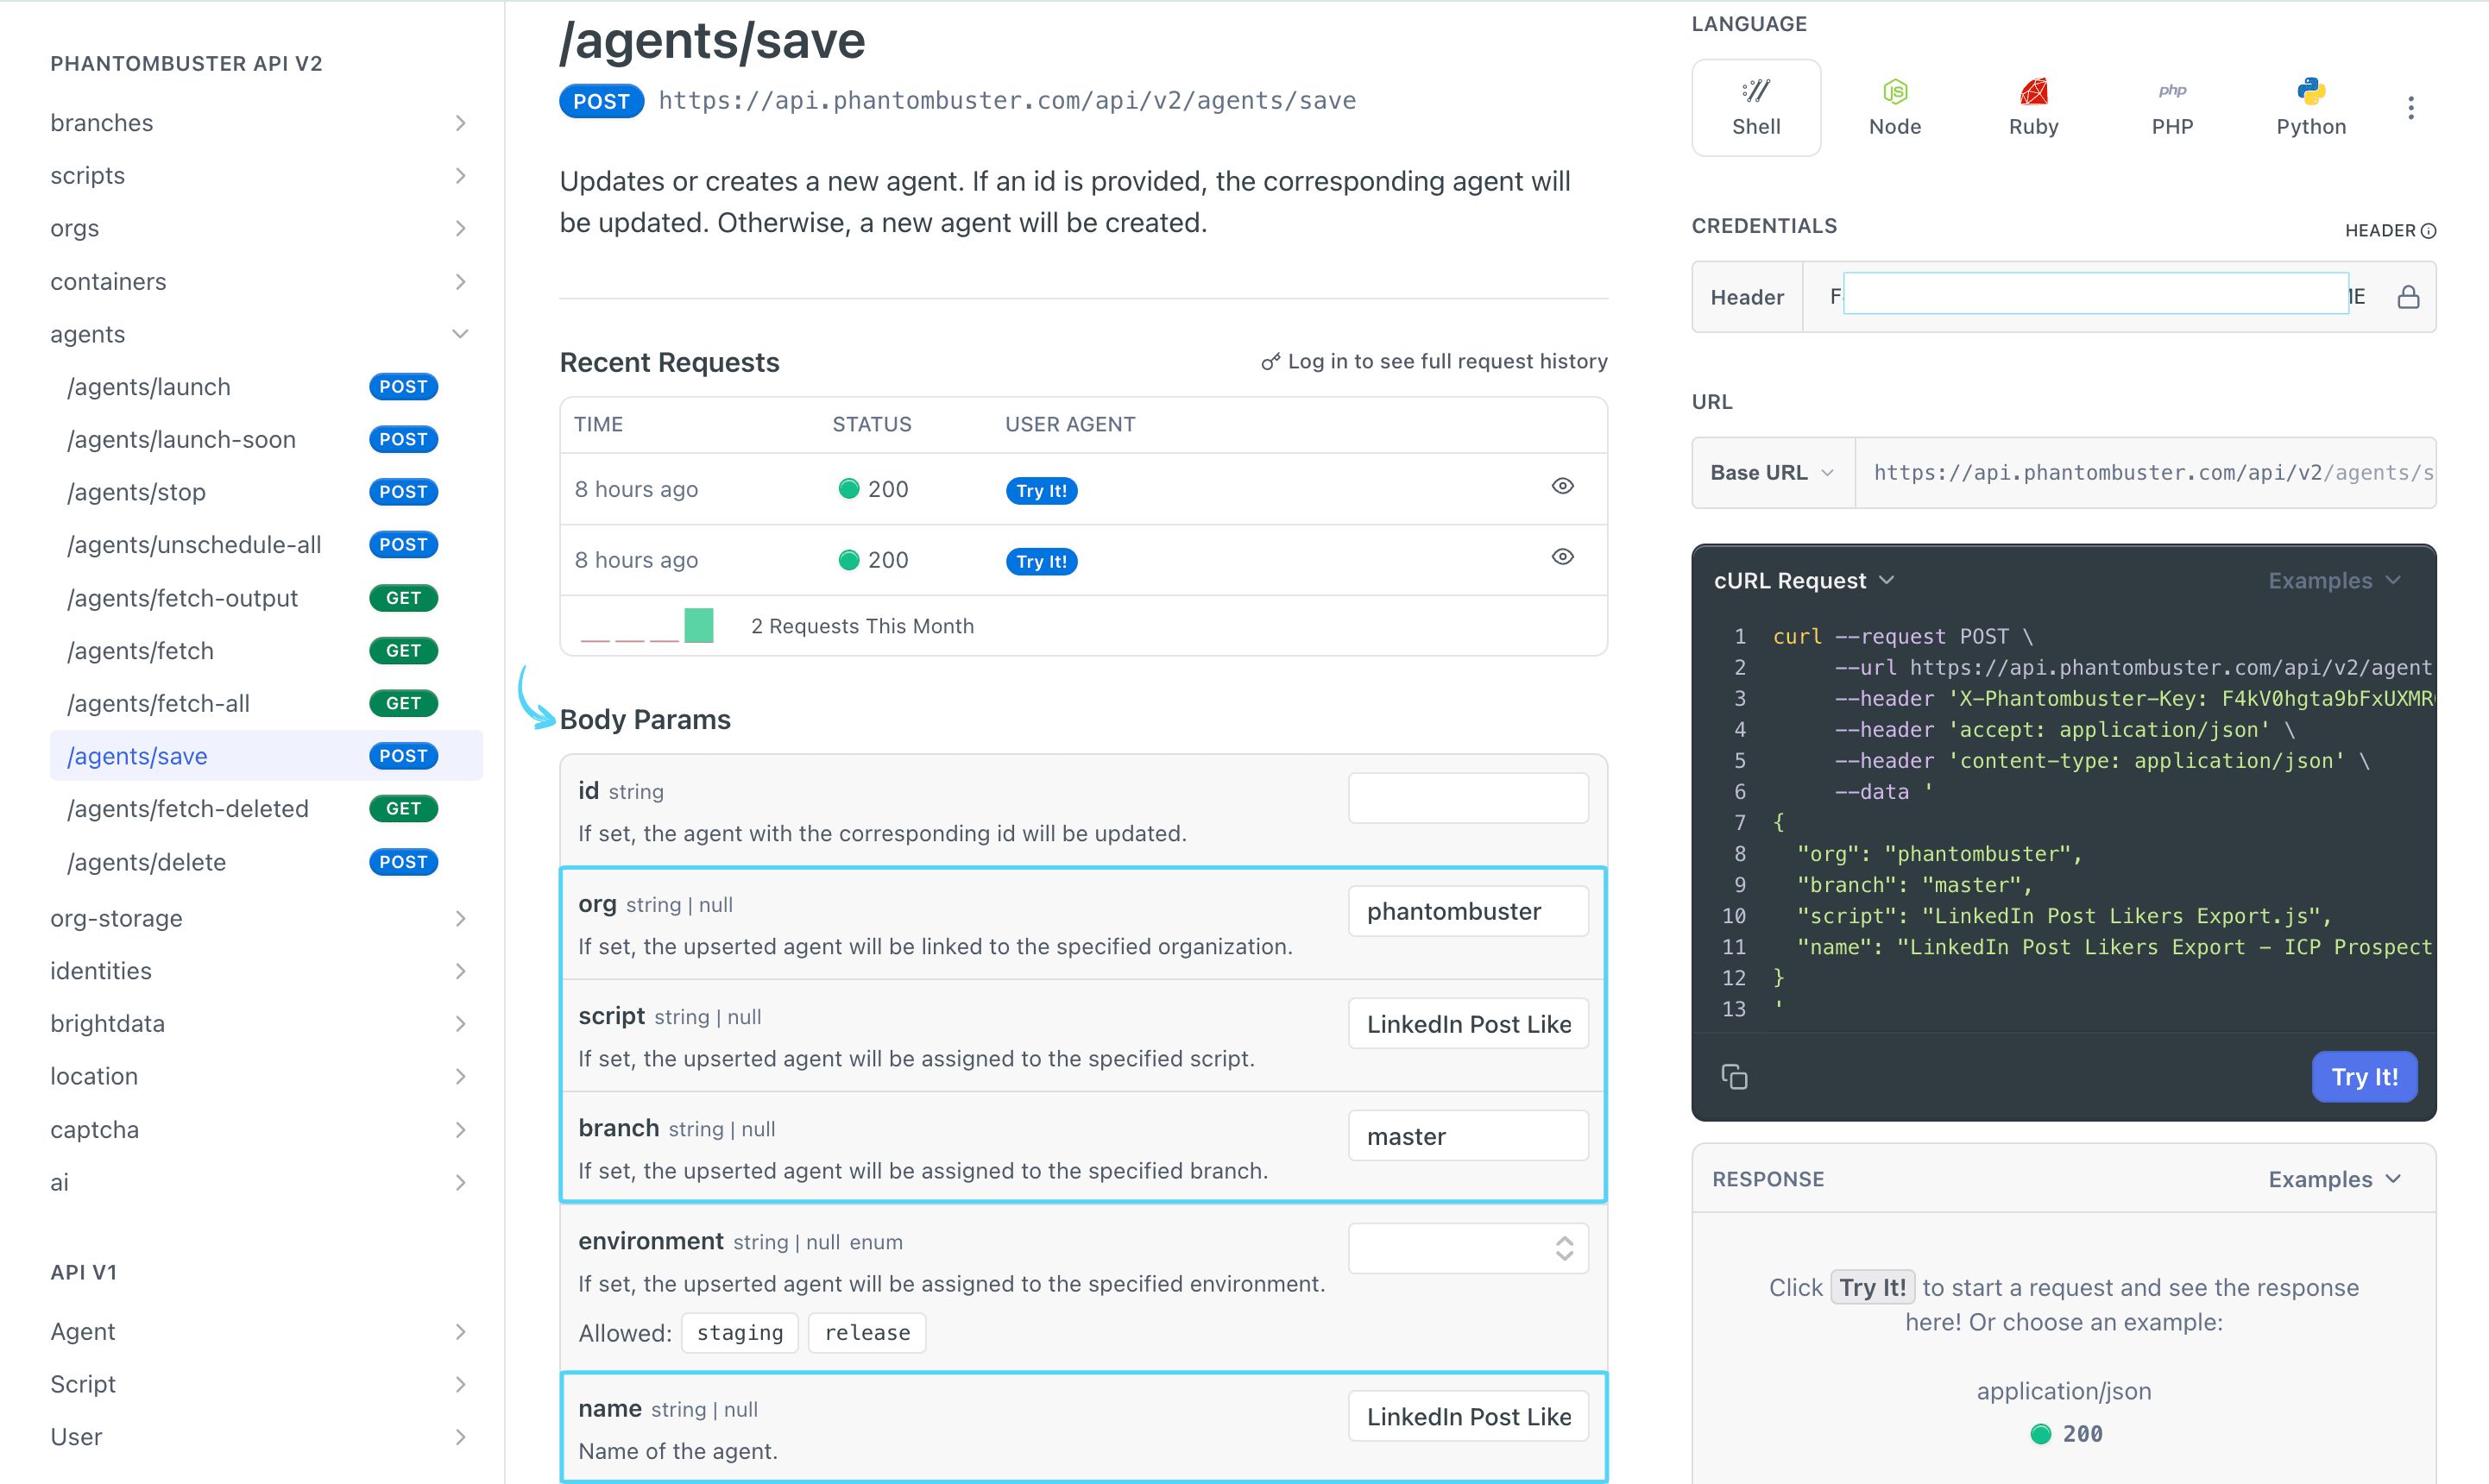Screen dimensions: 2489x1484
Task: Open /agents/save endpoint in sidebar
Action: (266, 756)
